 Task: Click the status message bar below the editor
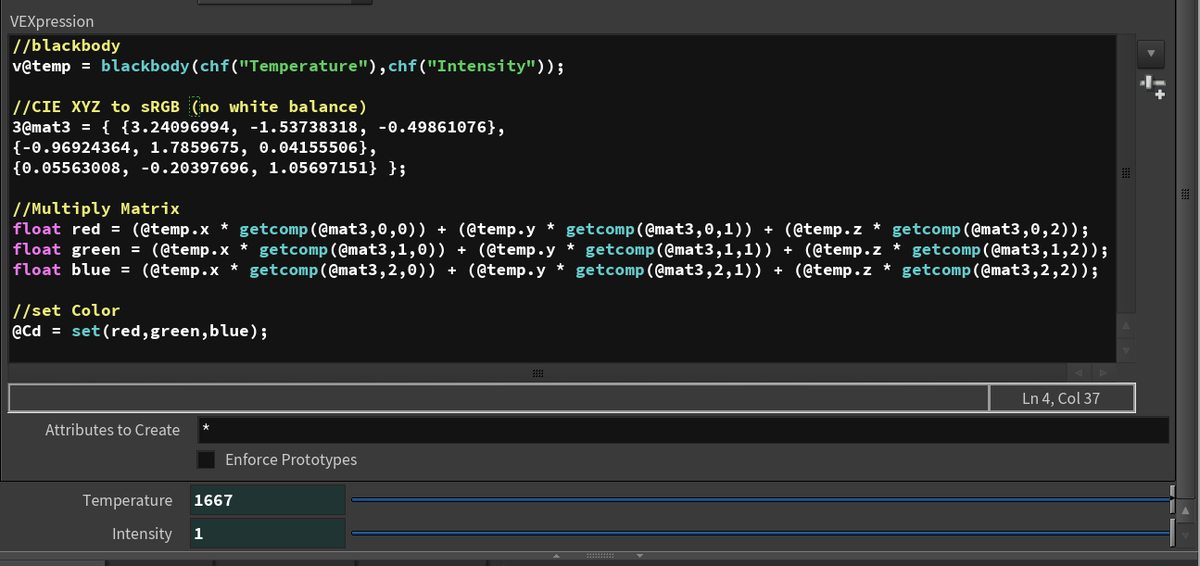point(498,399)
